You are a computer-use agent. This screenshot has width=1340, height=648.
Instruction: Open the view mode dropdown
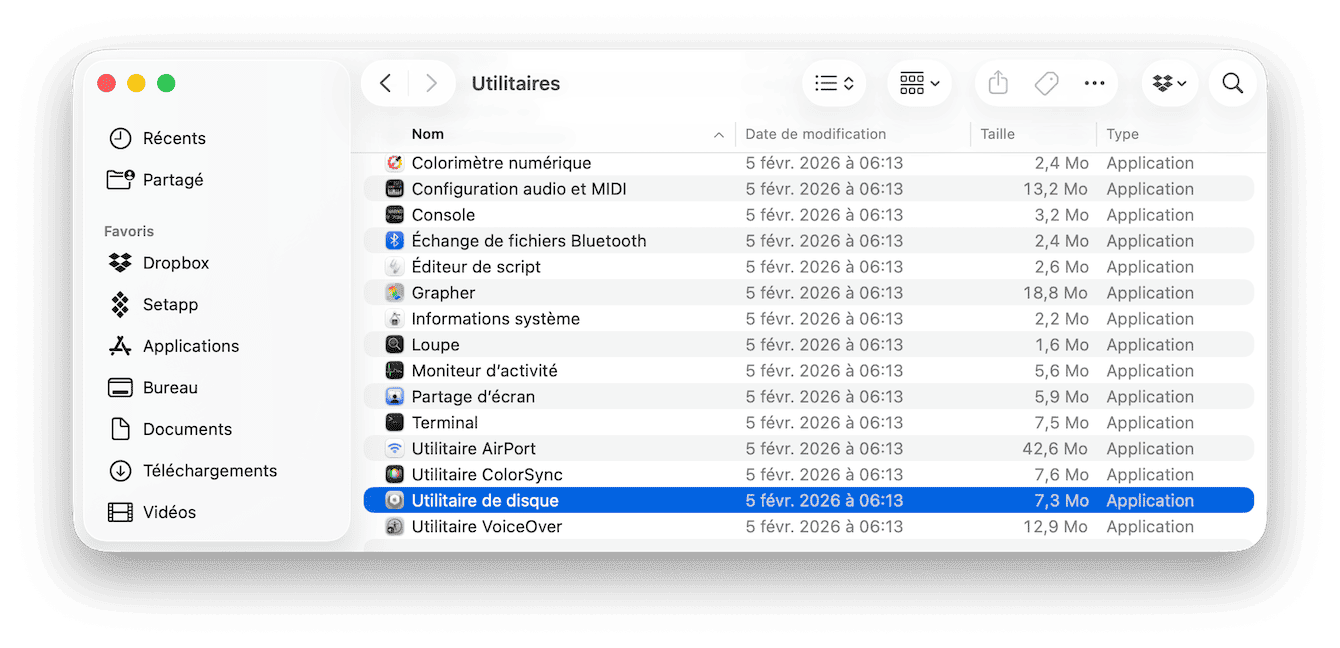point(834,83)
